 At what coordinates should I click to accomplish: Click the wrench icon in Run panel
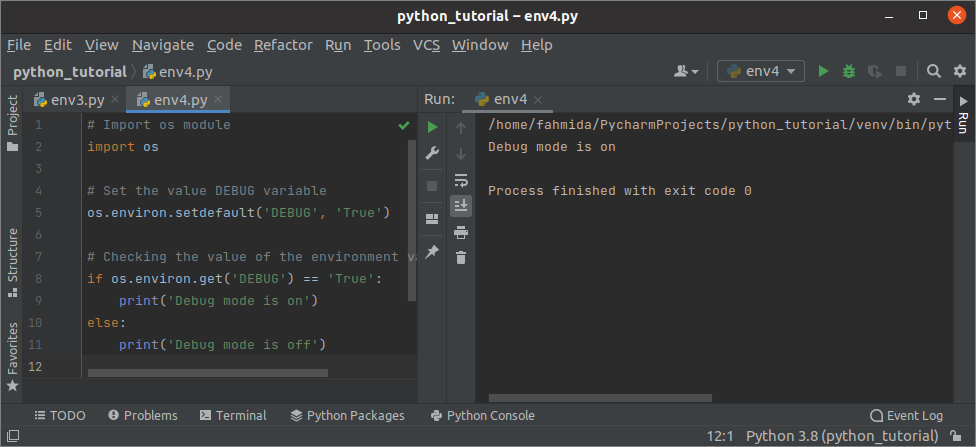click(432, 153)
